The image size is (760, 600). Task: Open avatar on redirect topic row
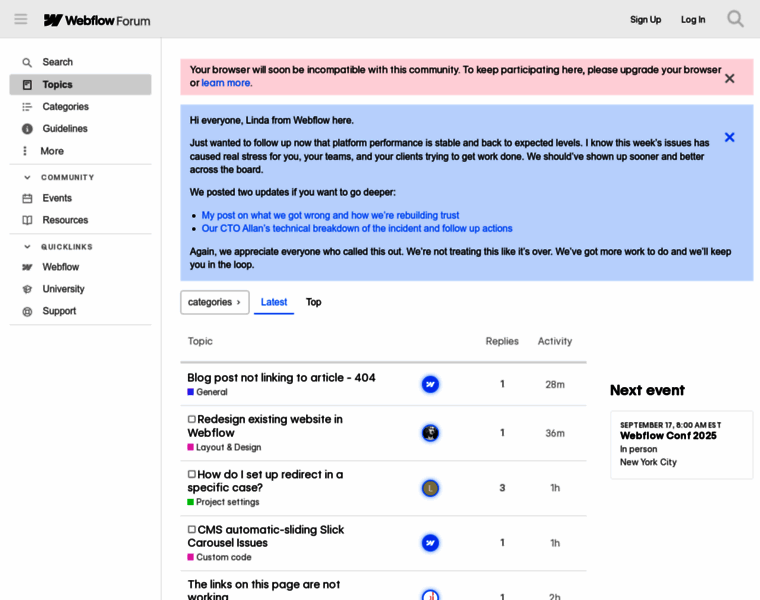point(430,488)
